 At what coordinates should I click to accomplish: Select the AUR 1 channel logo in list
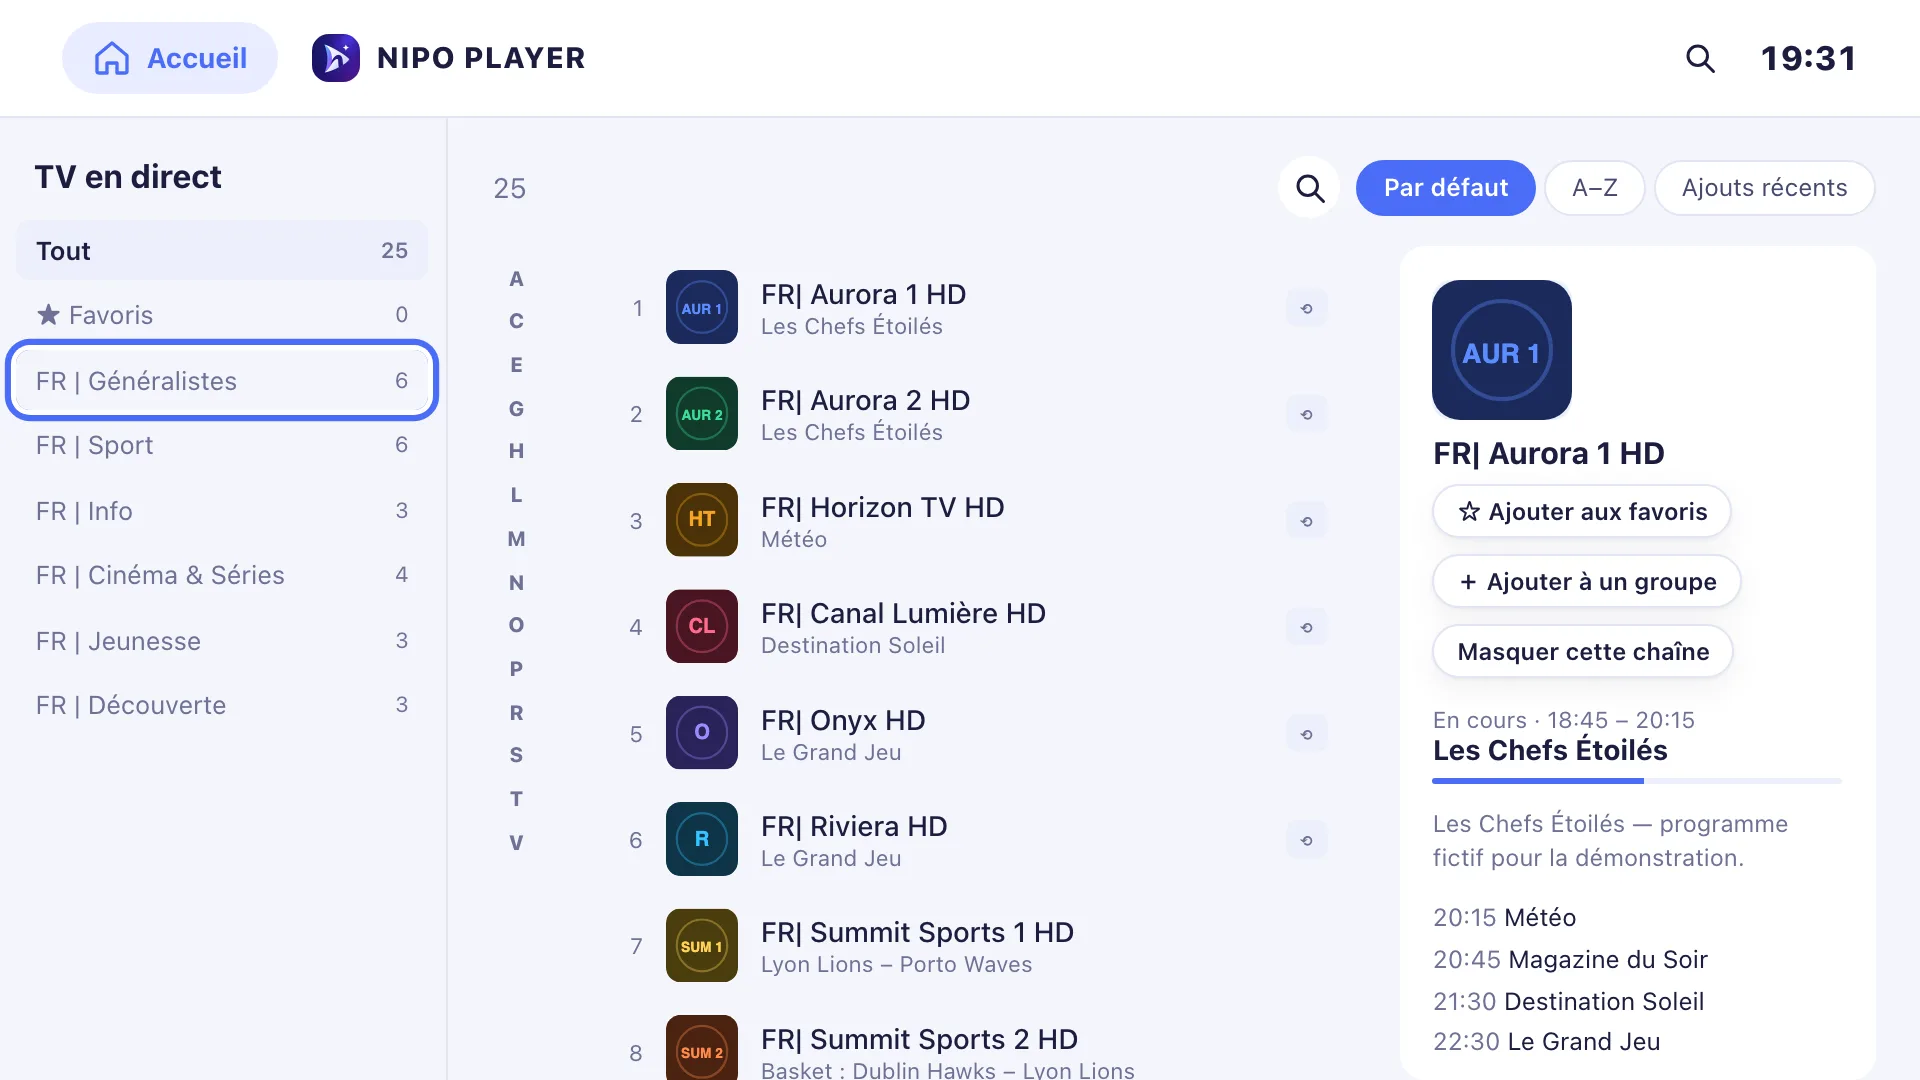pyautogui.click(x=702, y=308)
